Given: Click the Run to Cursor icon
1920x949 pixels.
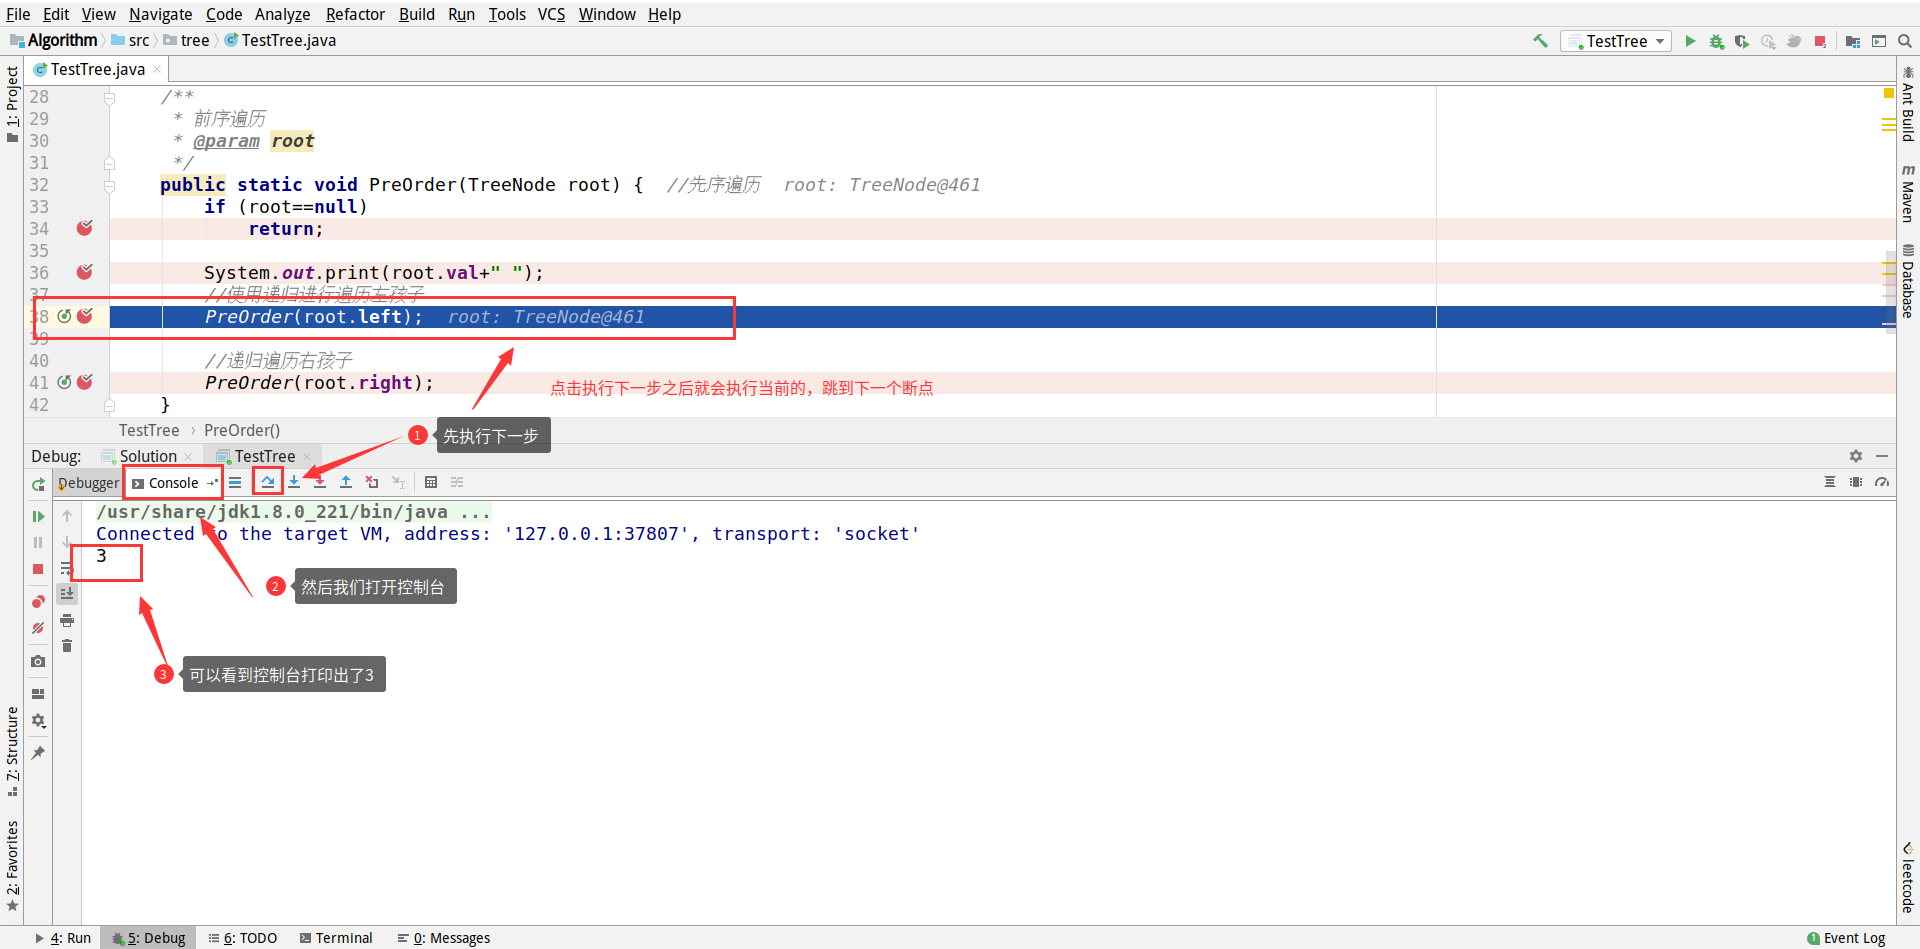Looking at the screenshot, I should coord(398,482).
